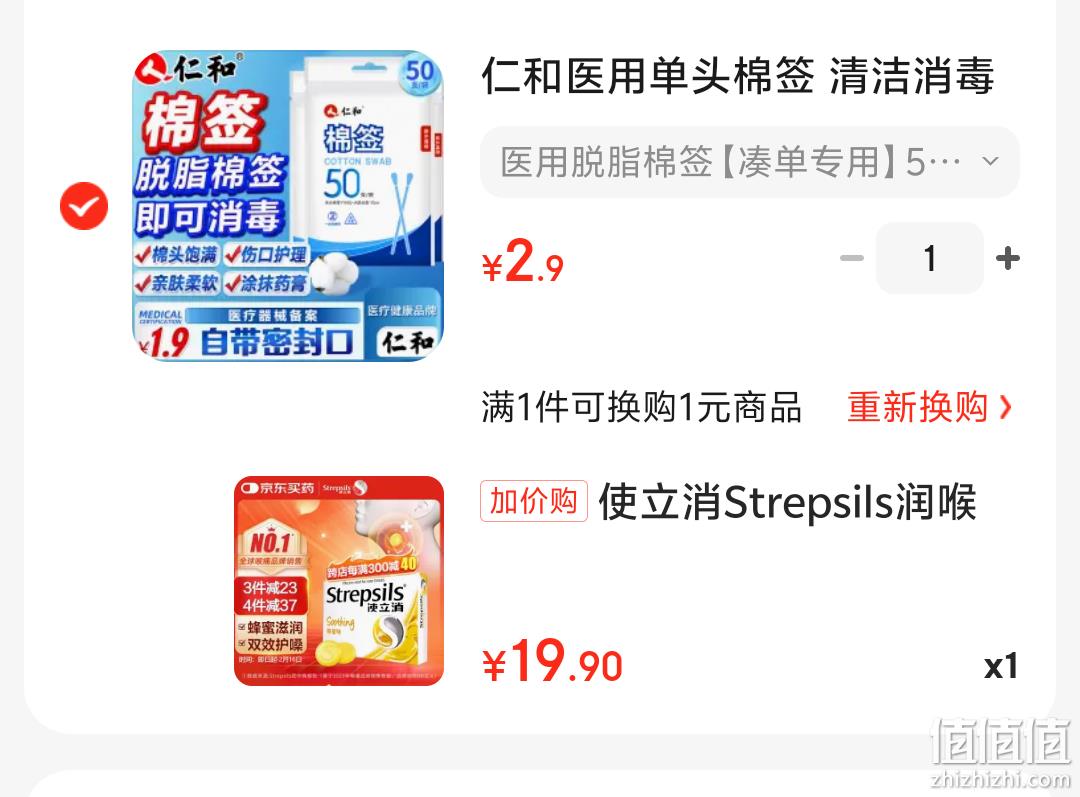The width and height of the screenshot is (1080, 797).
Task: Choose 重新换购 to reselect add-on item
Action: (x=917, y=407)
